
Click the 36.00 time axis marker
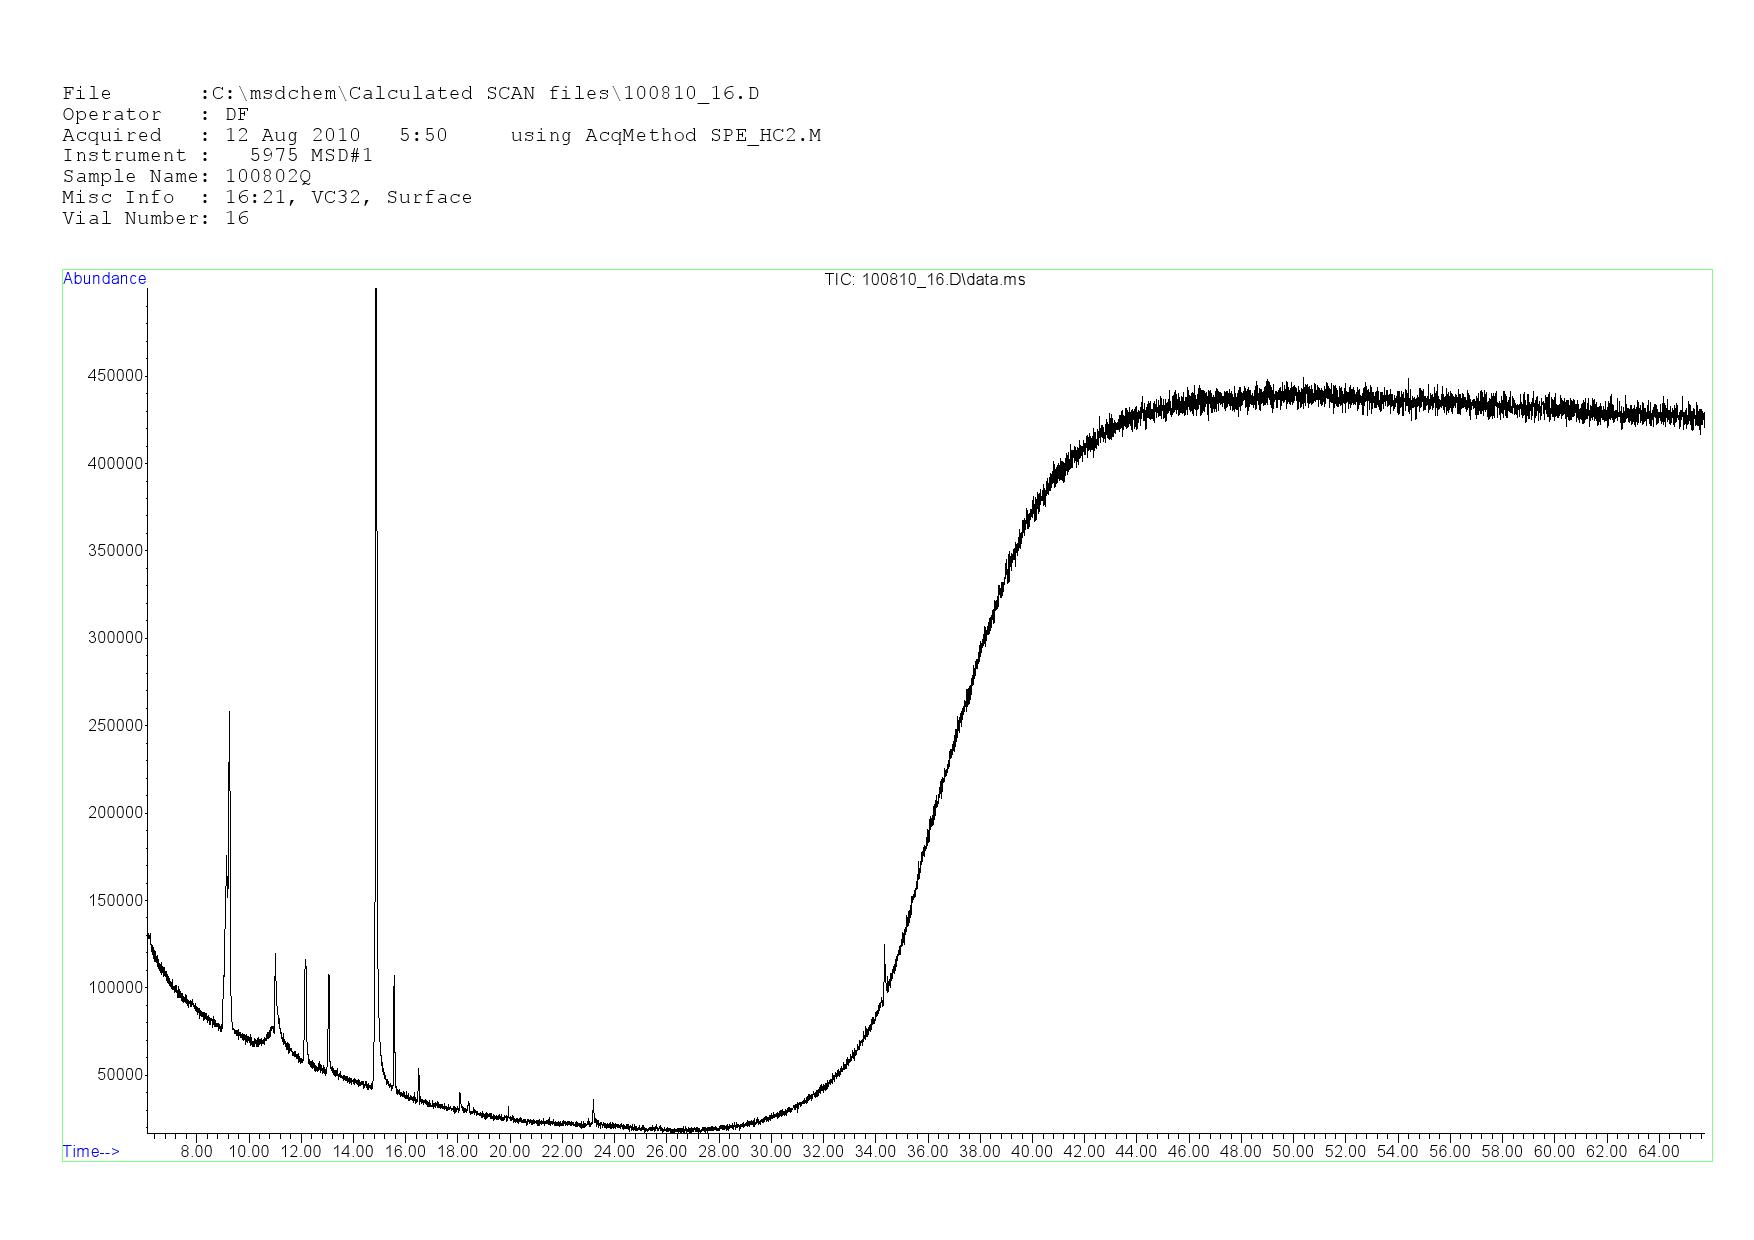pos(927,1151)
